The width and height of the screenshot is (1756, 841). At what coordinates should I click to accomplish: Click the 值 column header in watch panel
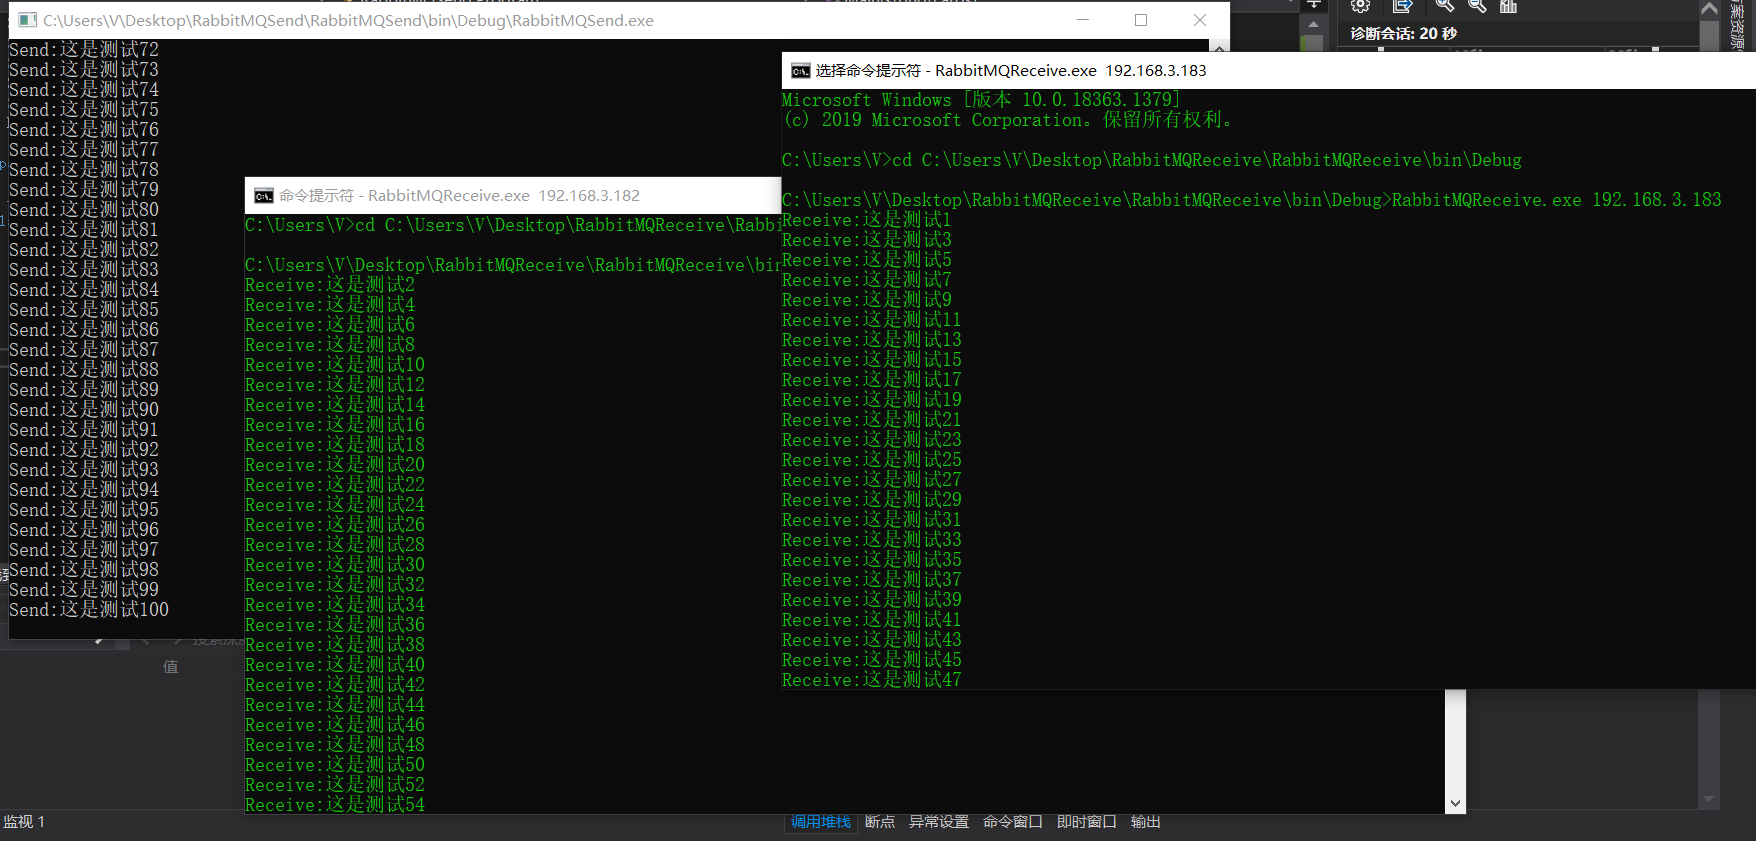[x=171, y=667]
